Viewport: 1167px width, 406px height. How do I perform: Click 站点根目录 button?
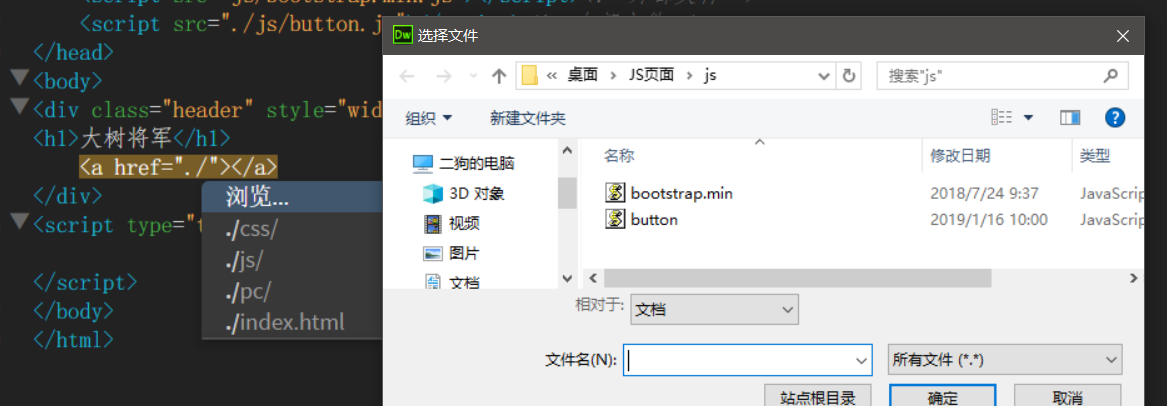point(817,396)
